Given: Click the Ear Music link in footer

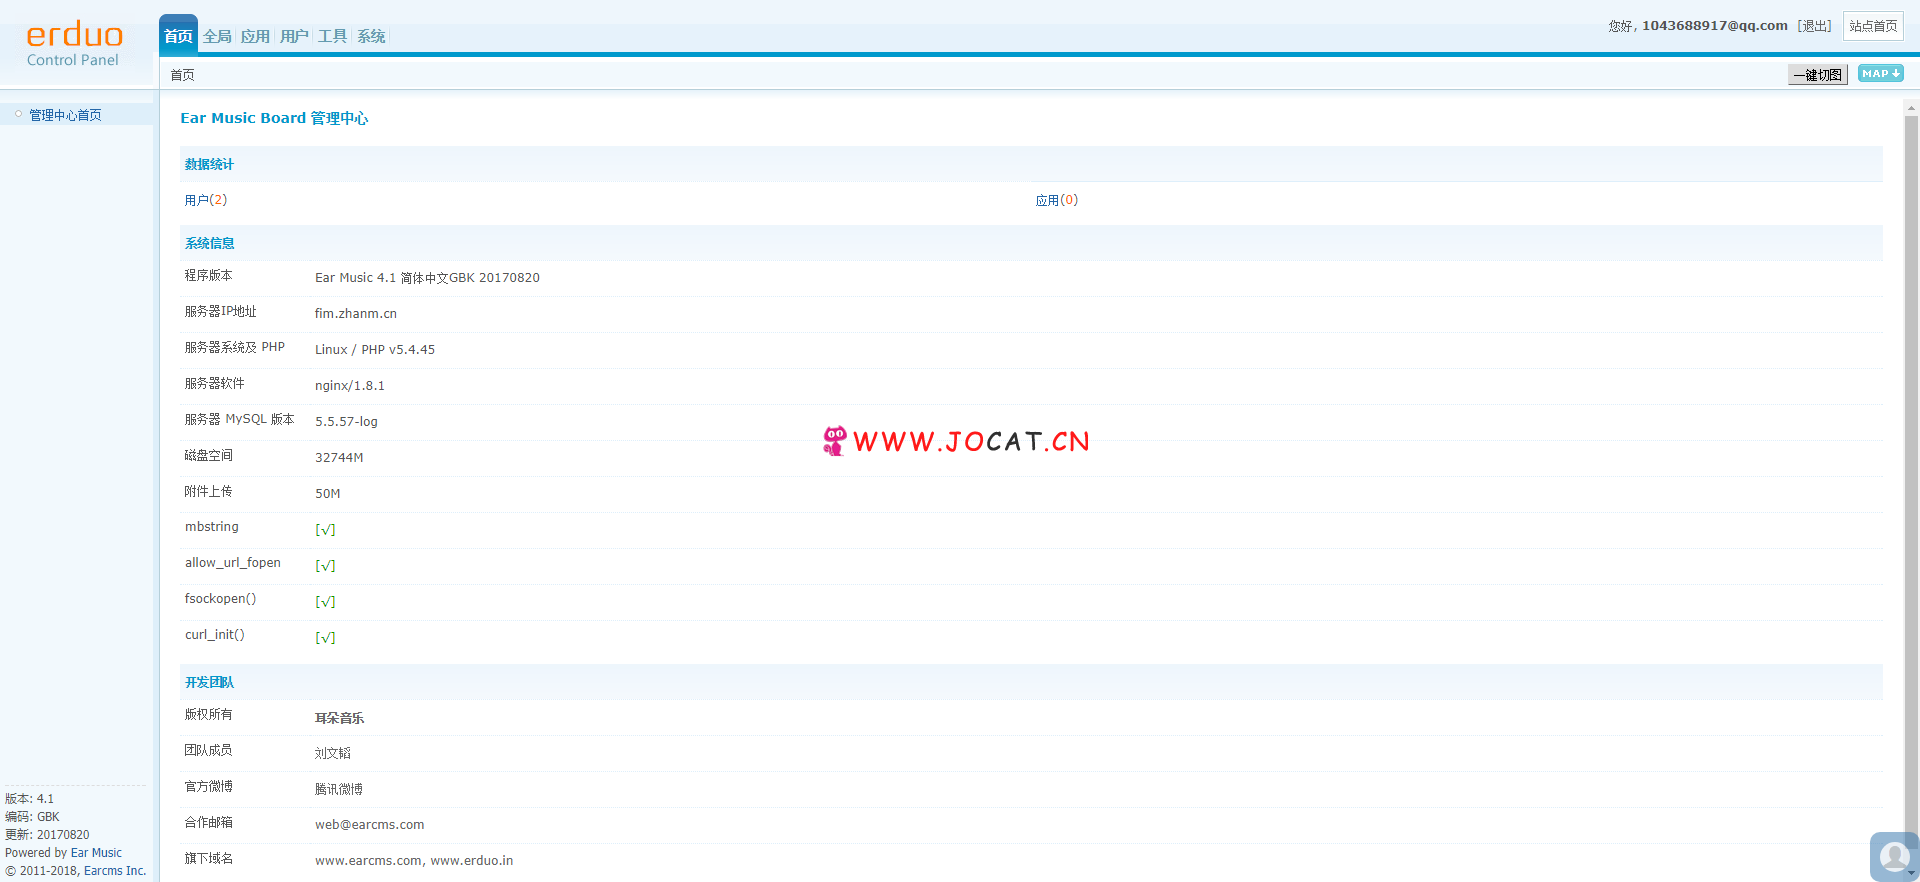Looking at the screenshot, I should pos(96,853).
